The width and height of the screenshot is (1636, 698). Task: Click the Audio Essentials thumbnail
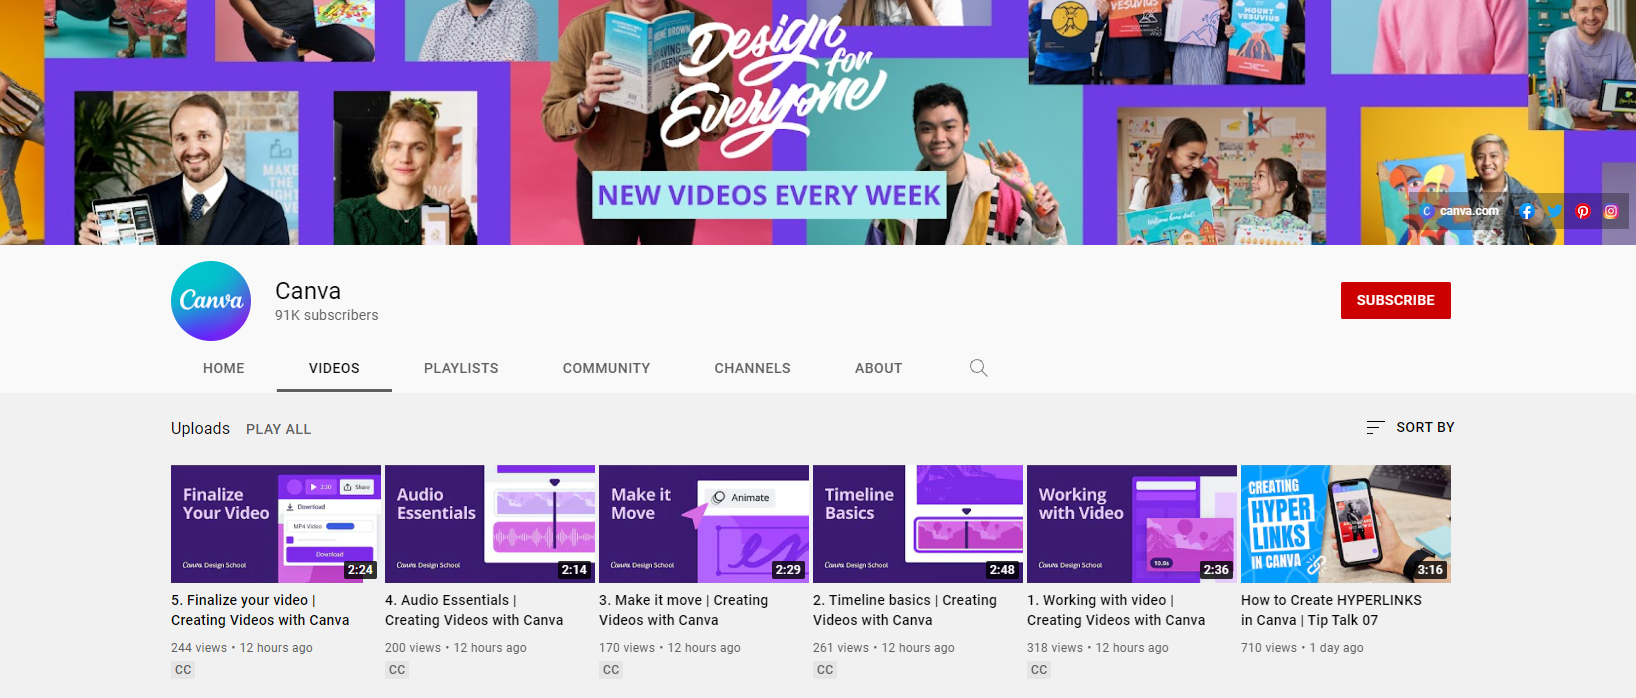point(490,524)
